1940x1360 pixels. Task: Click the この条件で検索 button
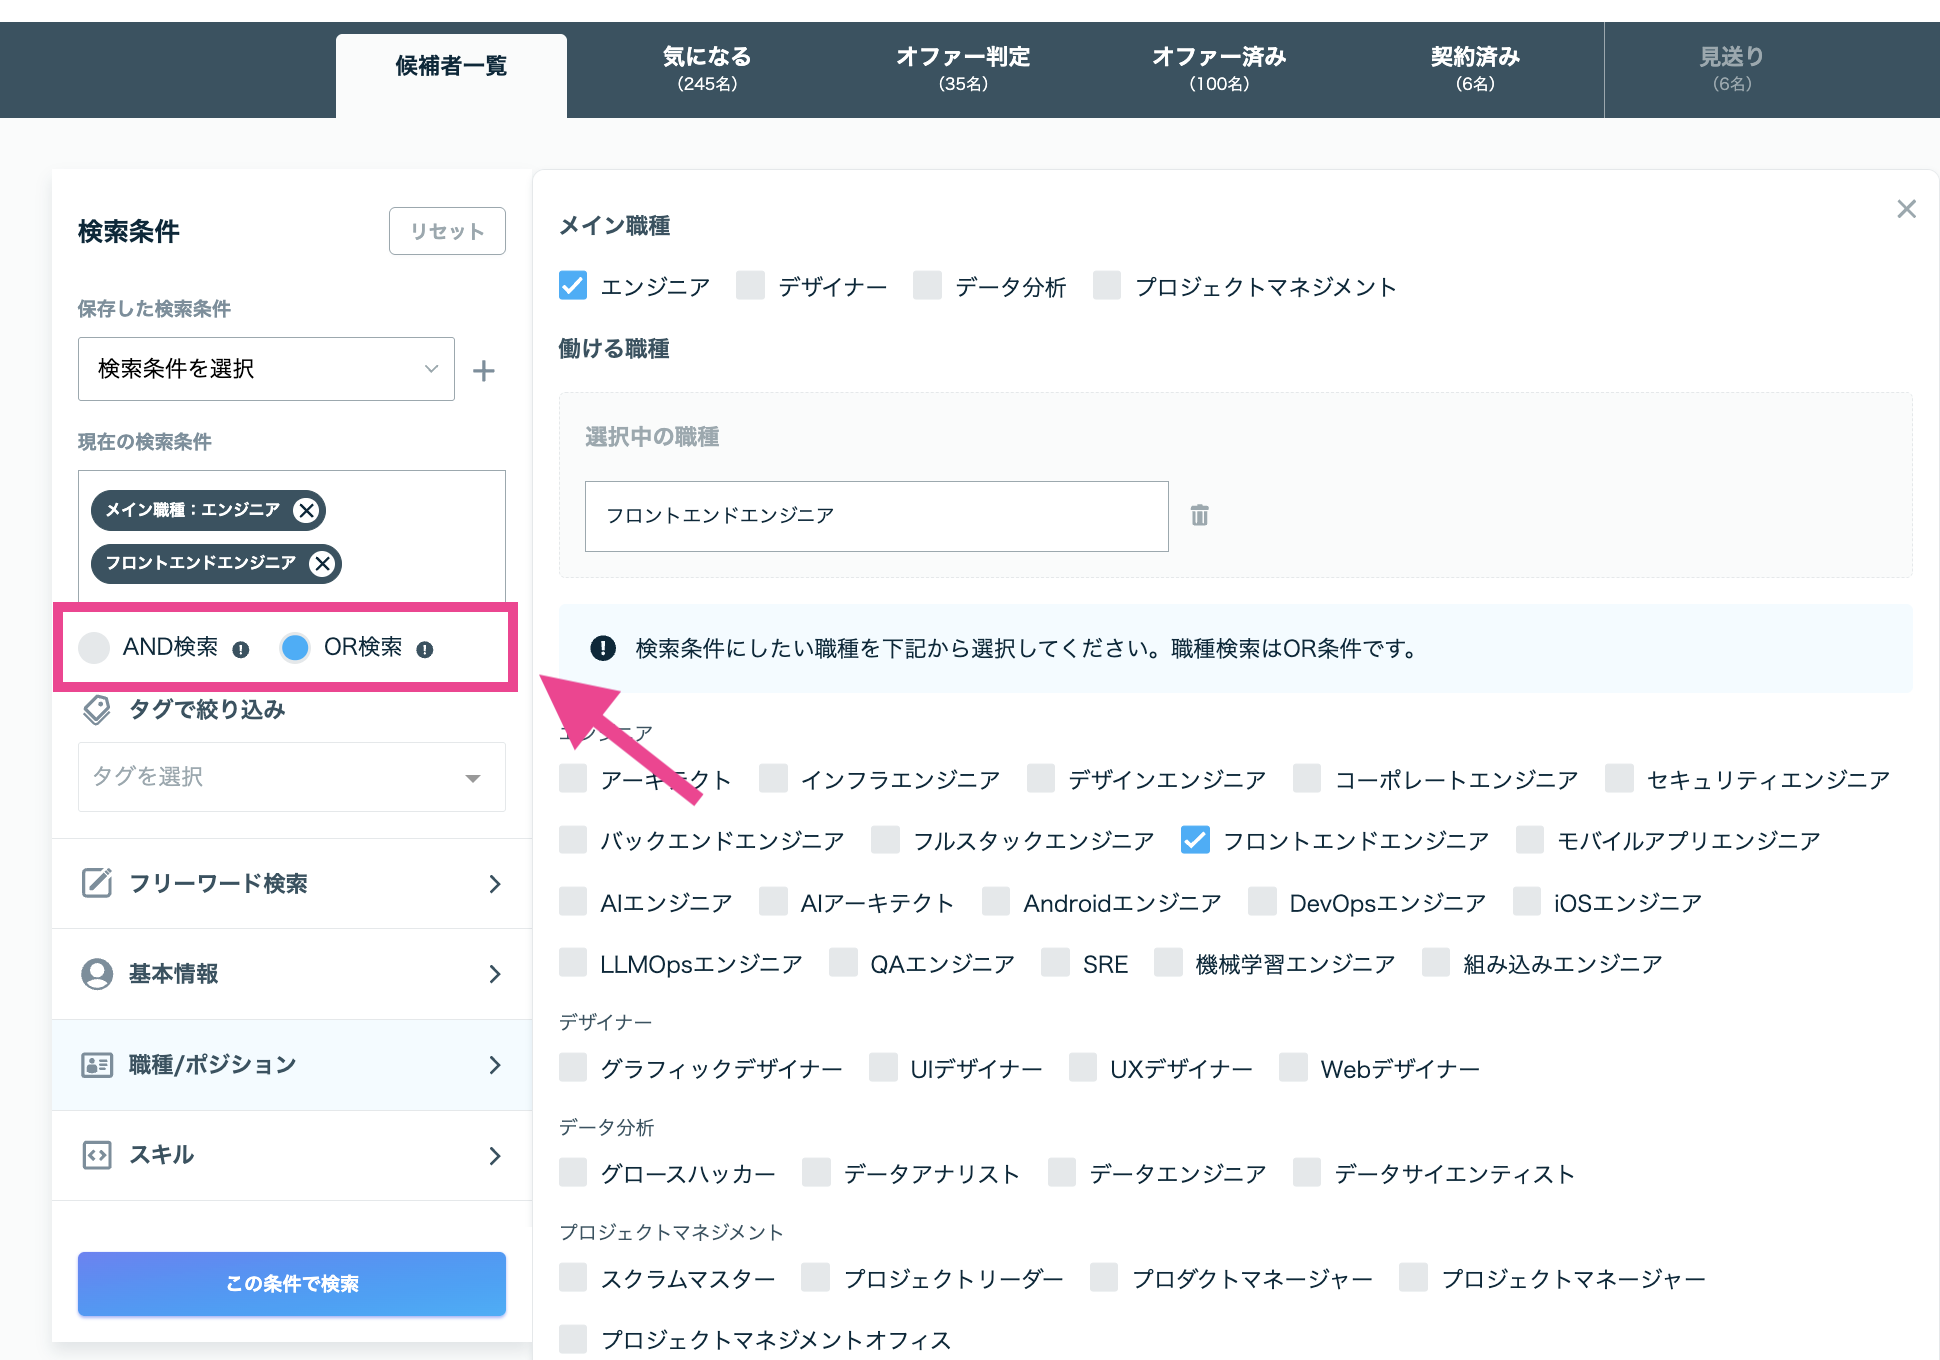click(x=292, y=1284)
